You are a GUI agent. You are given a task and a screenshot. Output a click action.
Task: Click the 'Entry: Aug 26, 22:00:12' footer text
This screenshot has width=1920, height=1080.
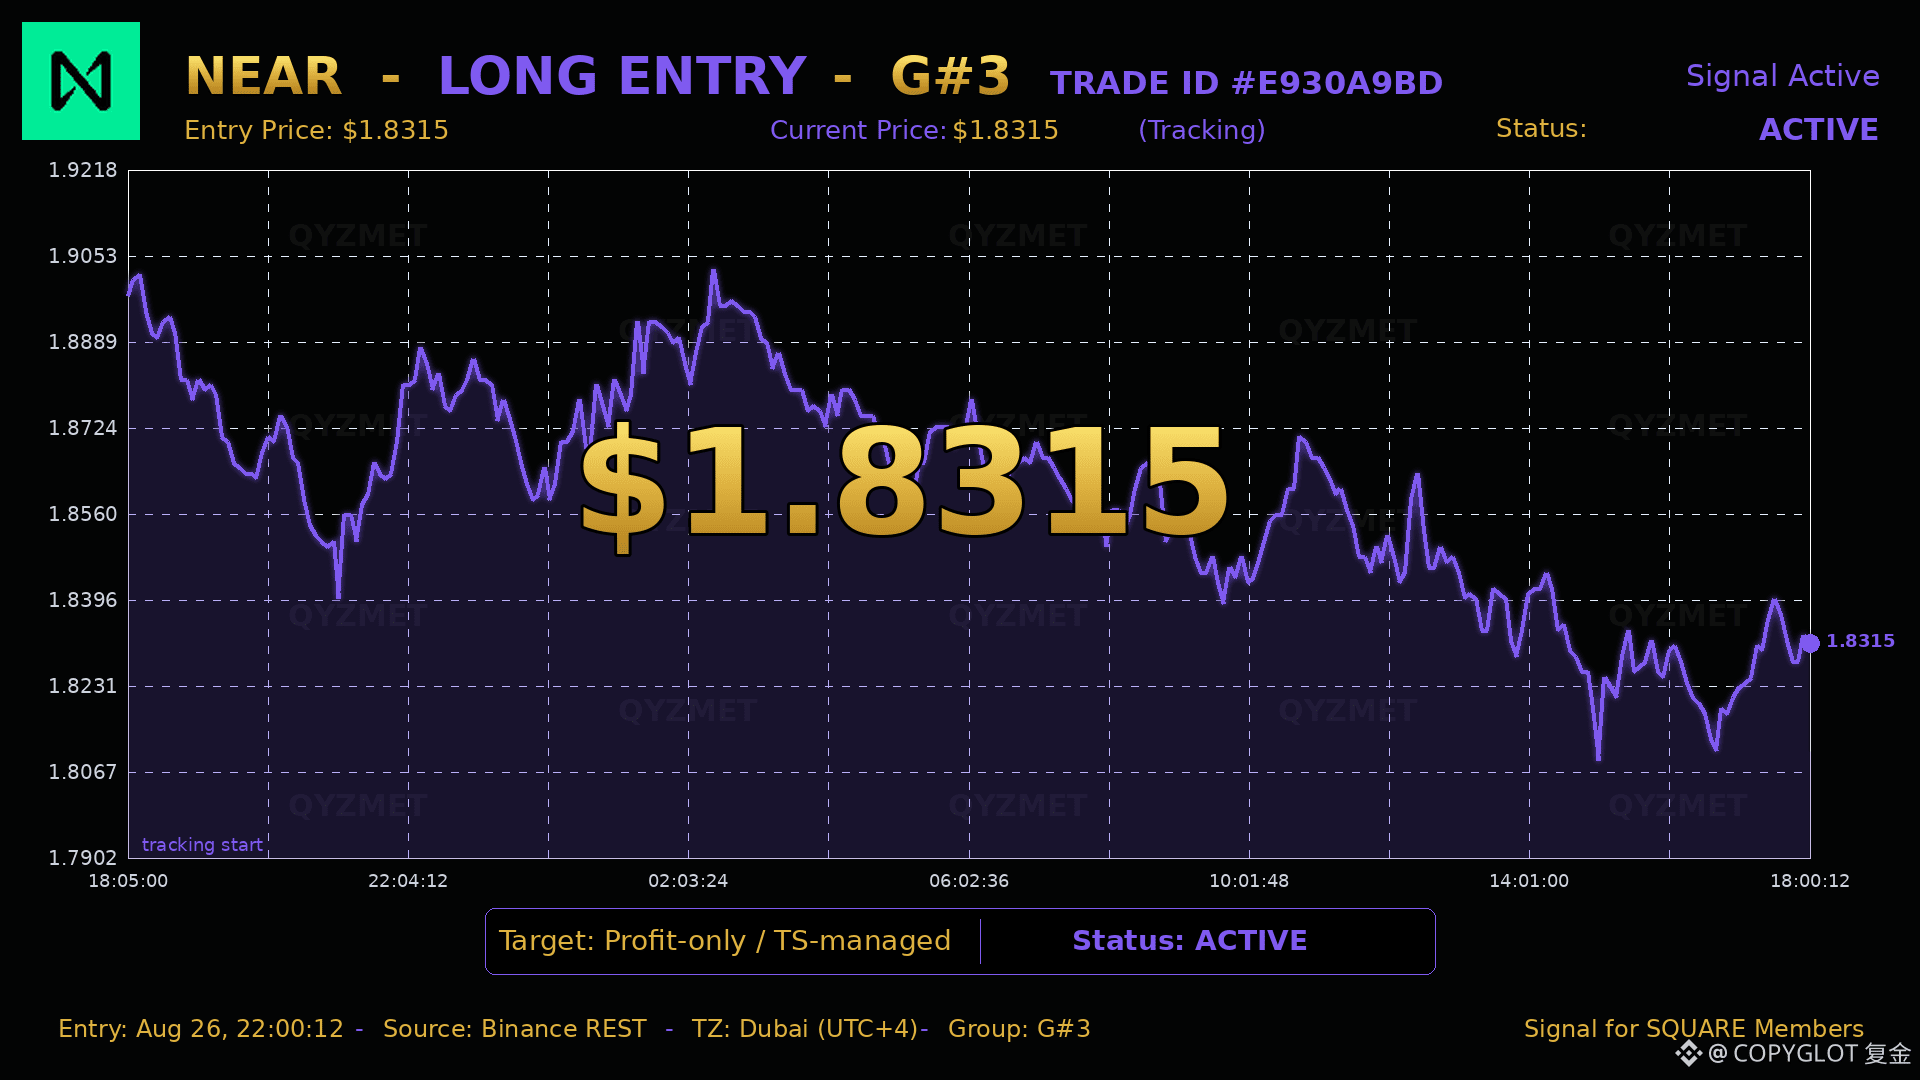(x=201, y=1029)
